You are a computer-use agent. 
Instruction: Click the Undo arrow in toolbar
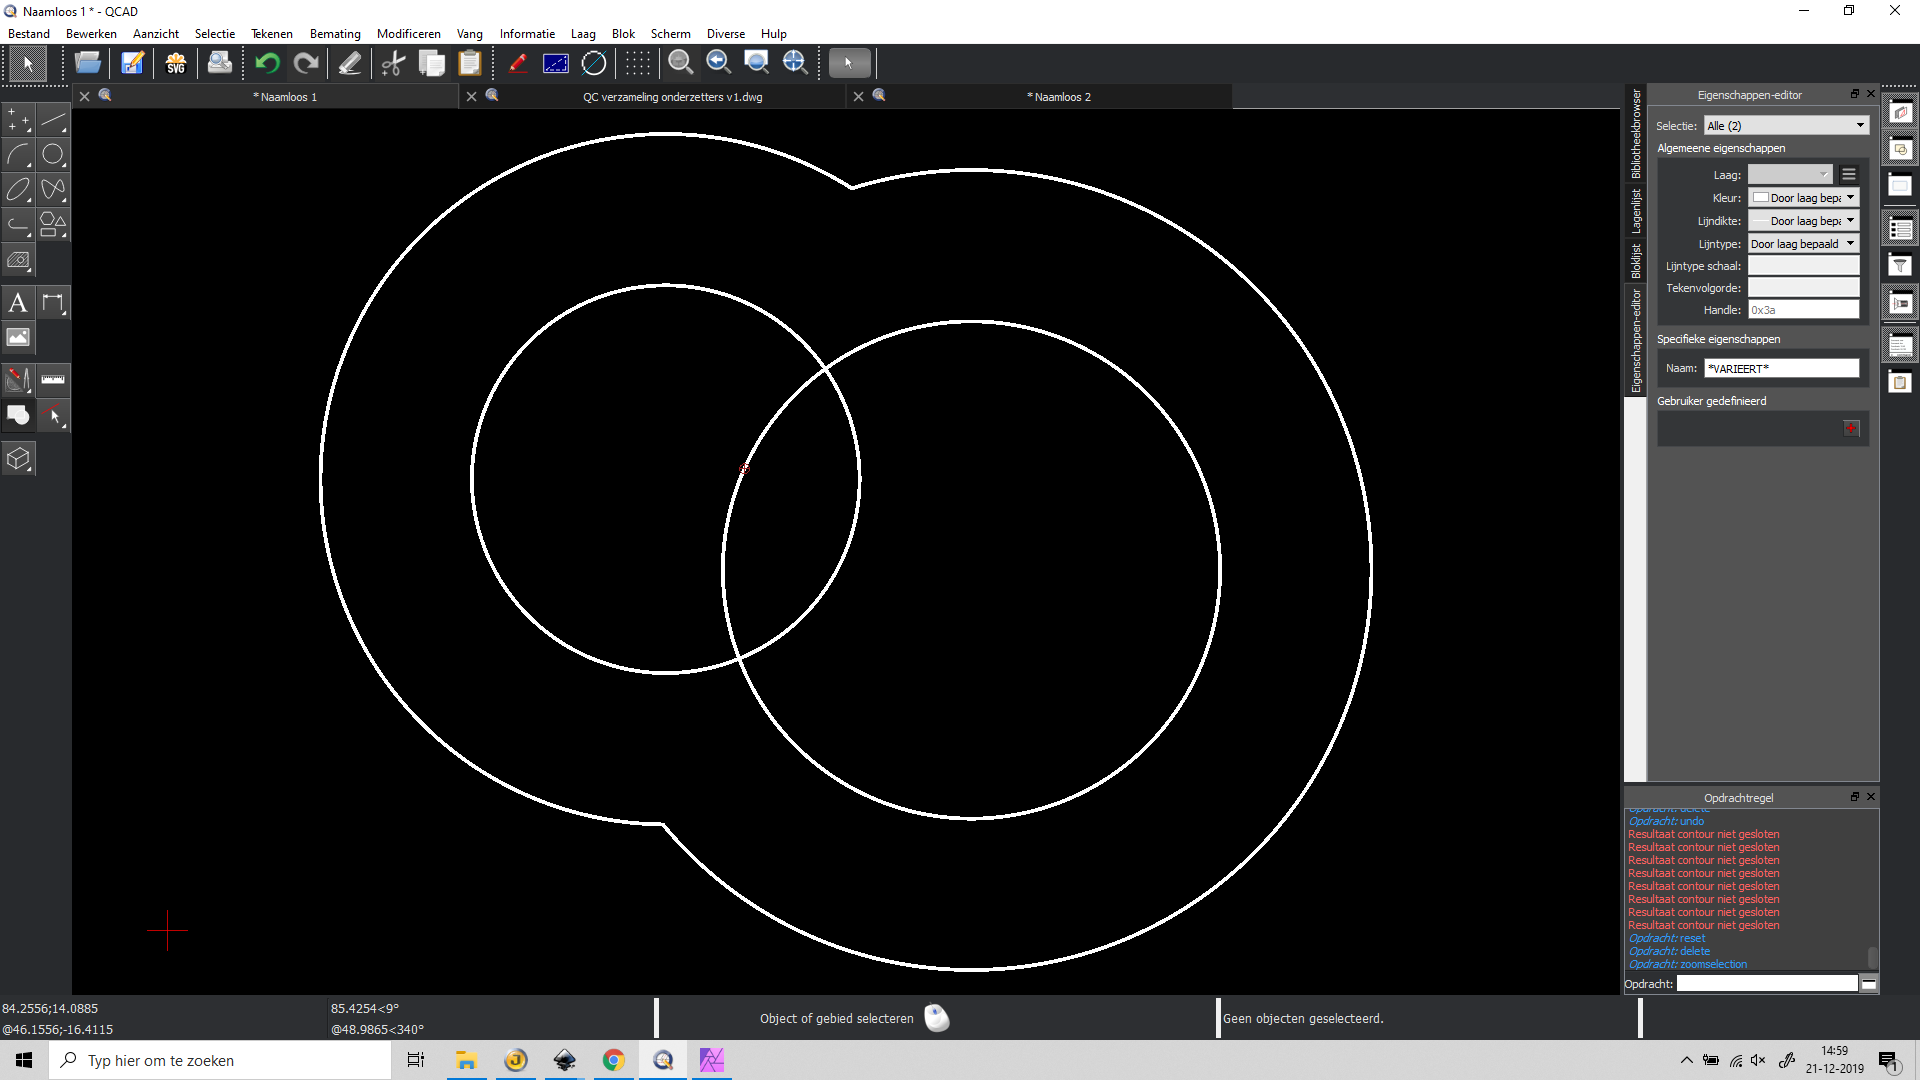pyautogui.click(x=267, y=63)
